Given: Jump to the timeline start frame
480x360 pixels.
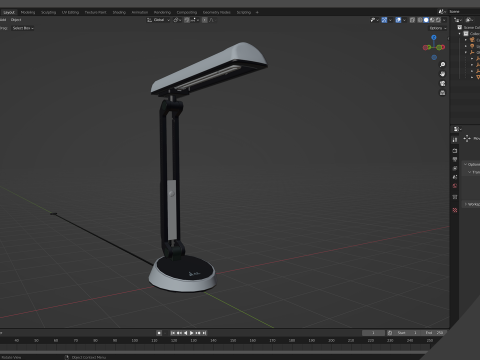Looking at the screenshot, I should (x=173, y=333).
